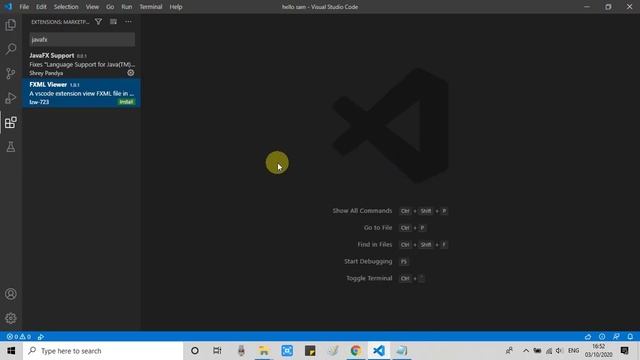Click the cloud sync icon in status bar
The image size is (640, 360).
pyautogui.click(x=588, y=337)
